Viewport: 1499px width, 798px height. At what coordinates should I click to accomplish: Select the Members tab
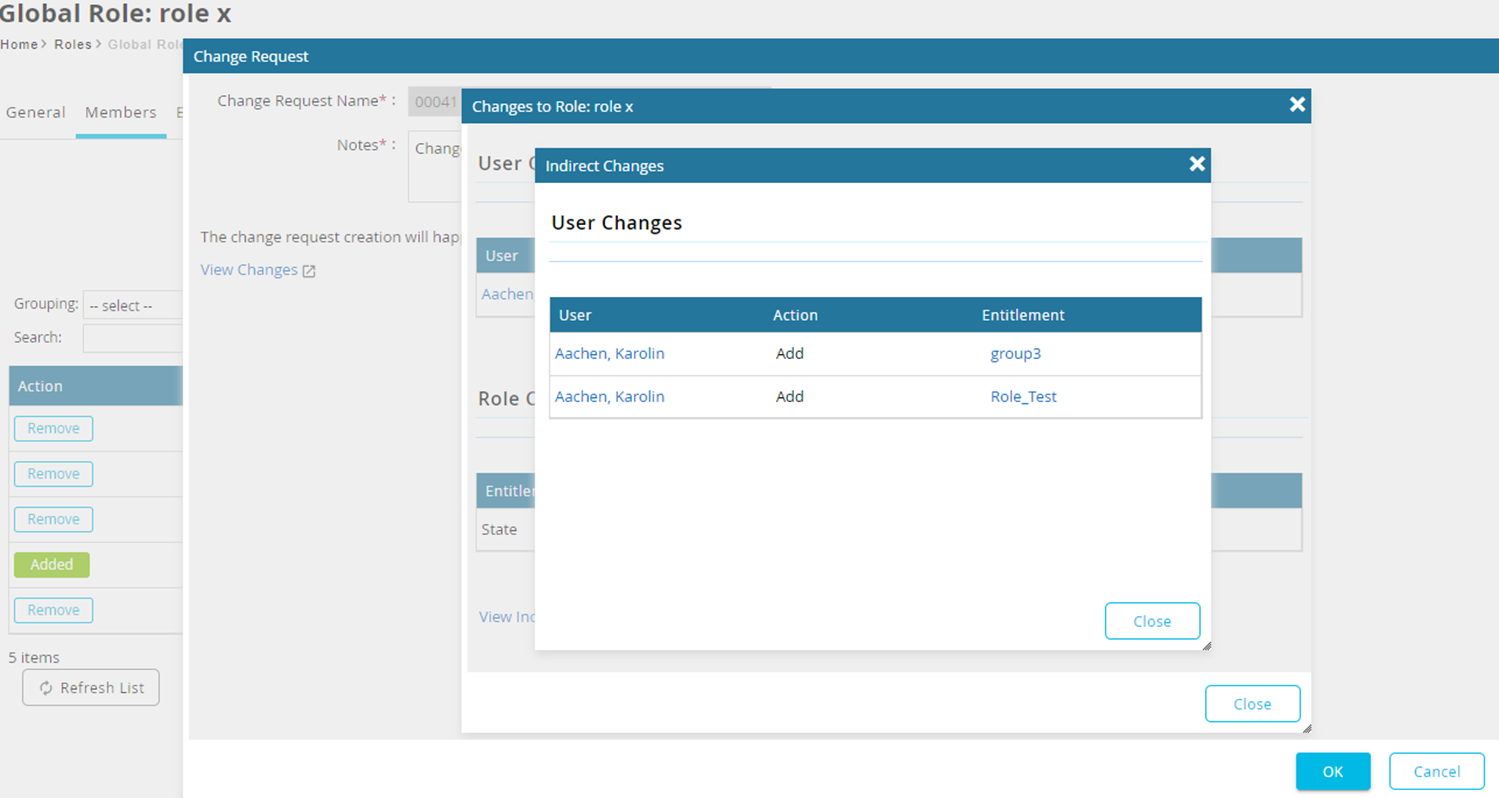coord(121,112)
